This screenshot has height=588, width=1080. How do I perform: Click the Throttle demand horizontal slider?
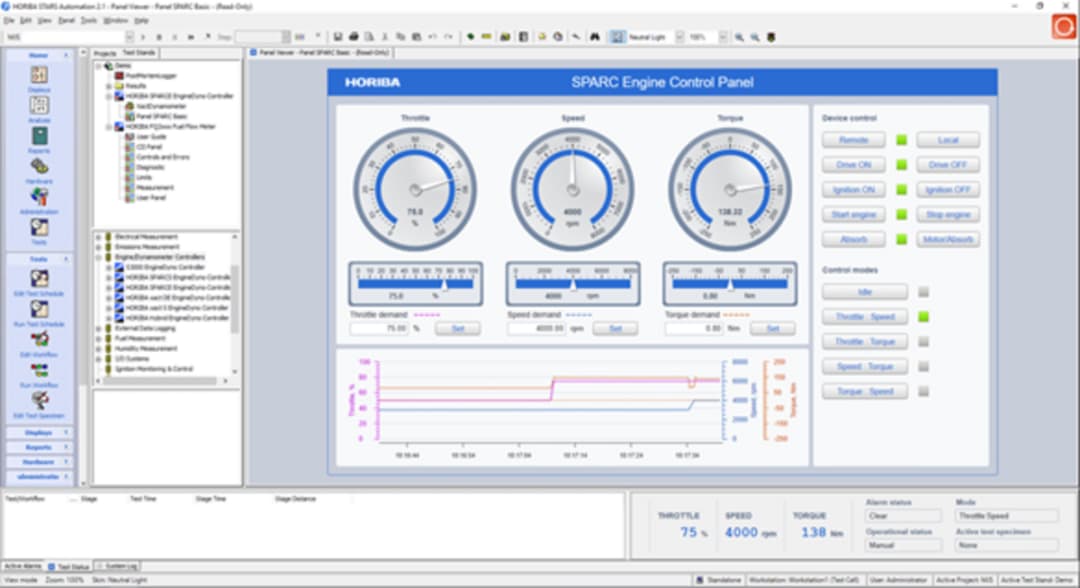415,284
